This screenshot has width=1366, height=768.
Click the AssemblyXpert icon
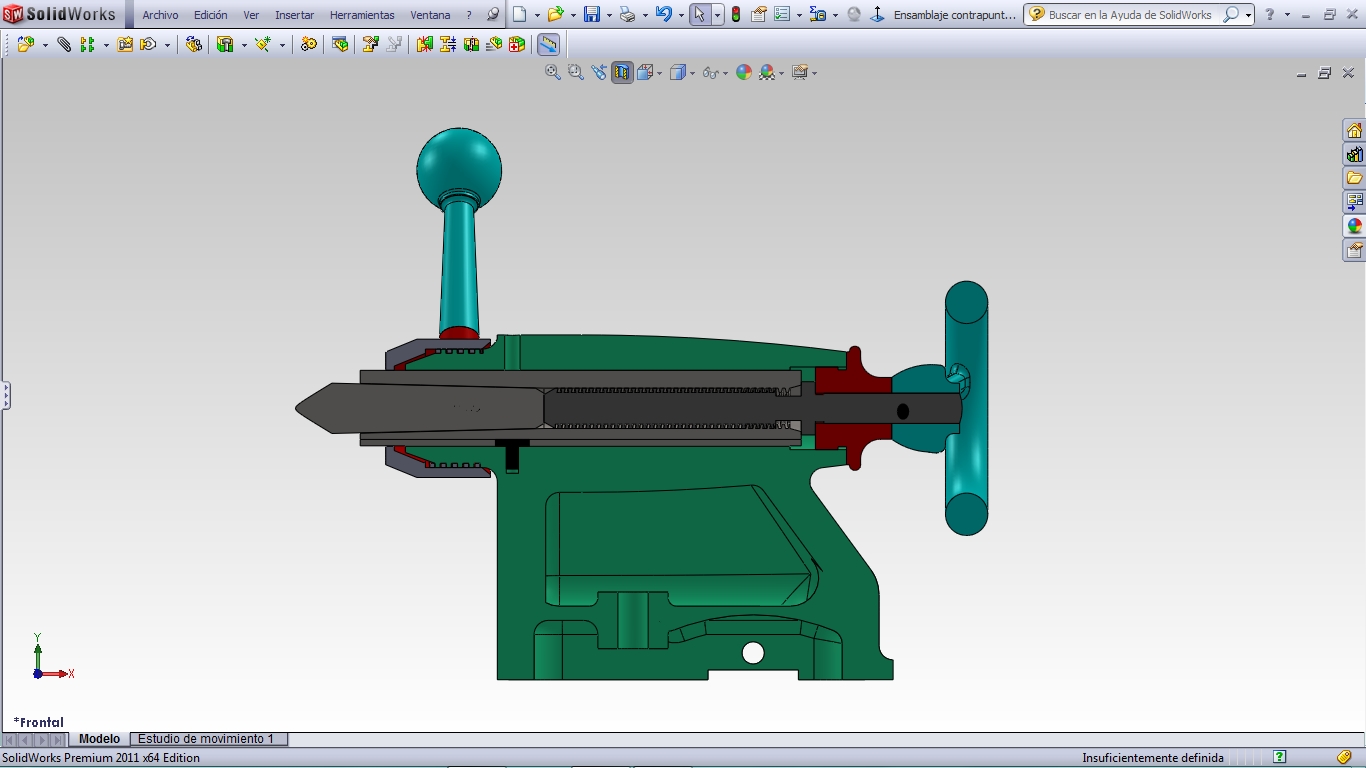click(x=516, y=45)
